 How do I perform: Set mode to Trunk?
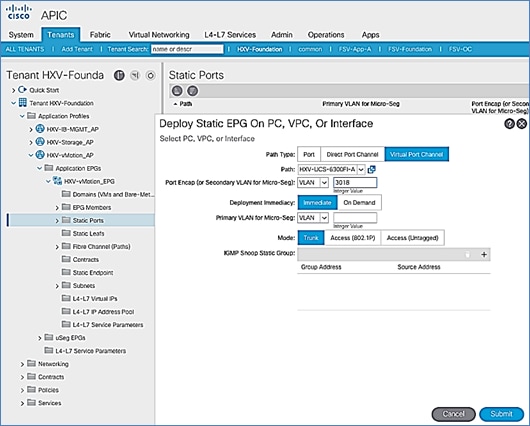[x=311, y=238]
